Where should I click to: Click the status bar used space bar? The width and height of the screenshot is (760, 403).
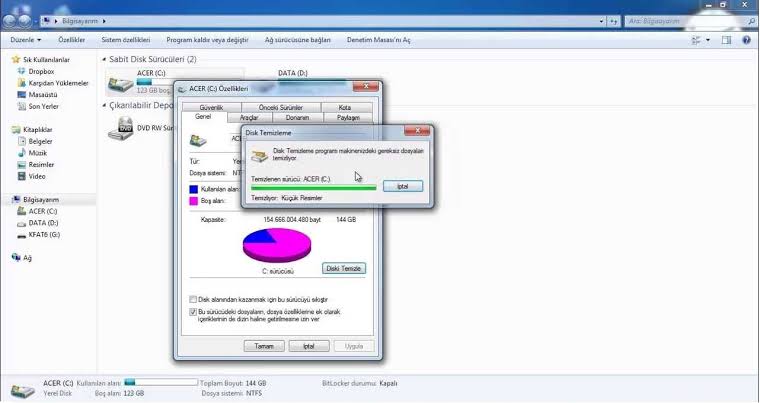[x=161, y=383]
